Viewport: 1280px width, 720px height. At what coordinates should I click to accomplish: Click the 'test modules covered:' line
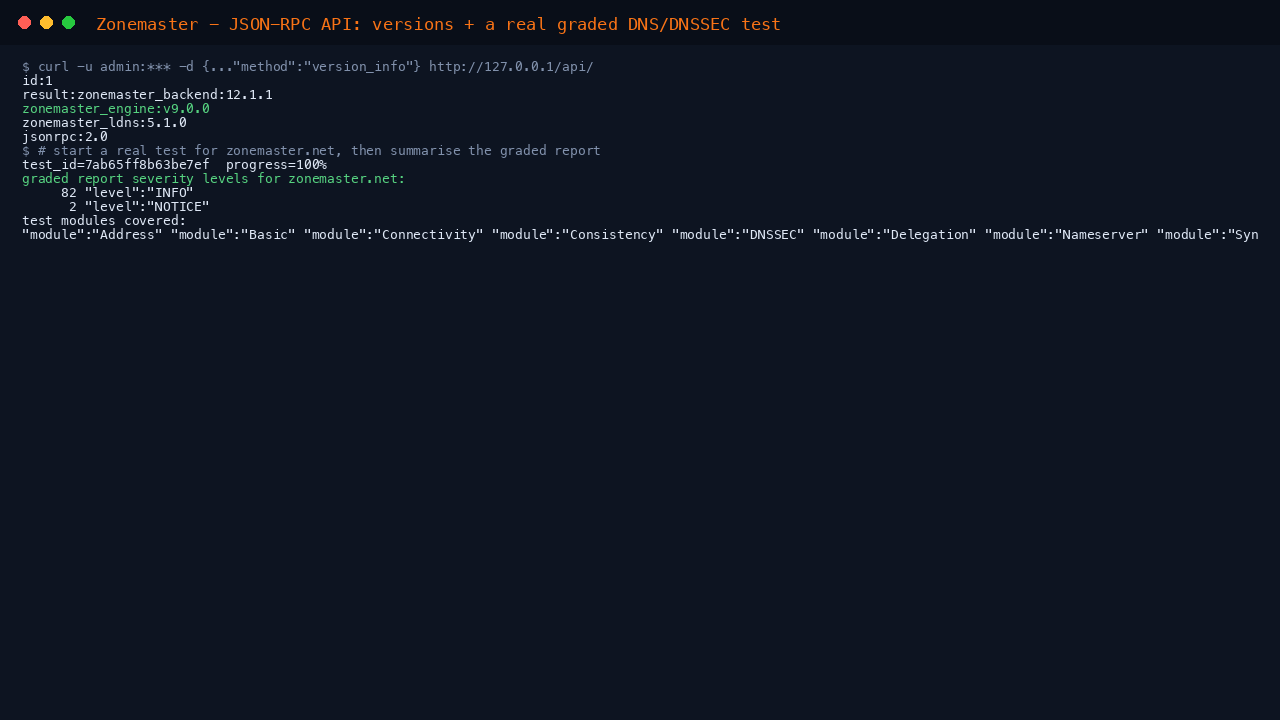[x=104, y=221]
